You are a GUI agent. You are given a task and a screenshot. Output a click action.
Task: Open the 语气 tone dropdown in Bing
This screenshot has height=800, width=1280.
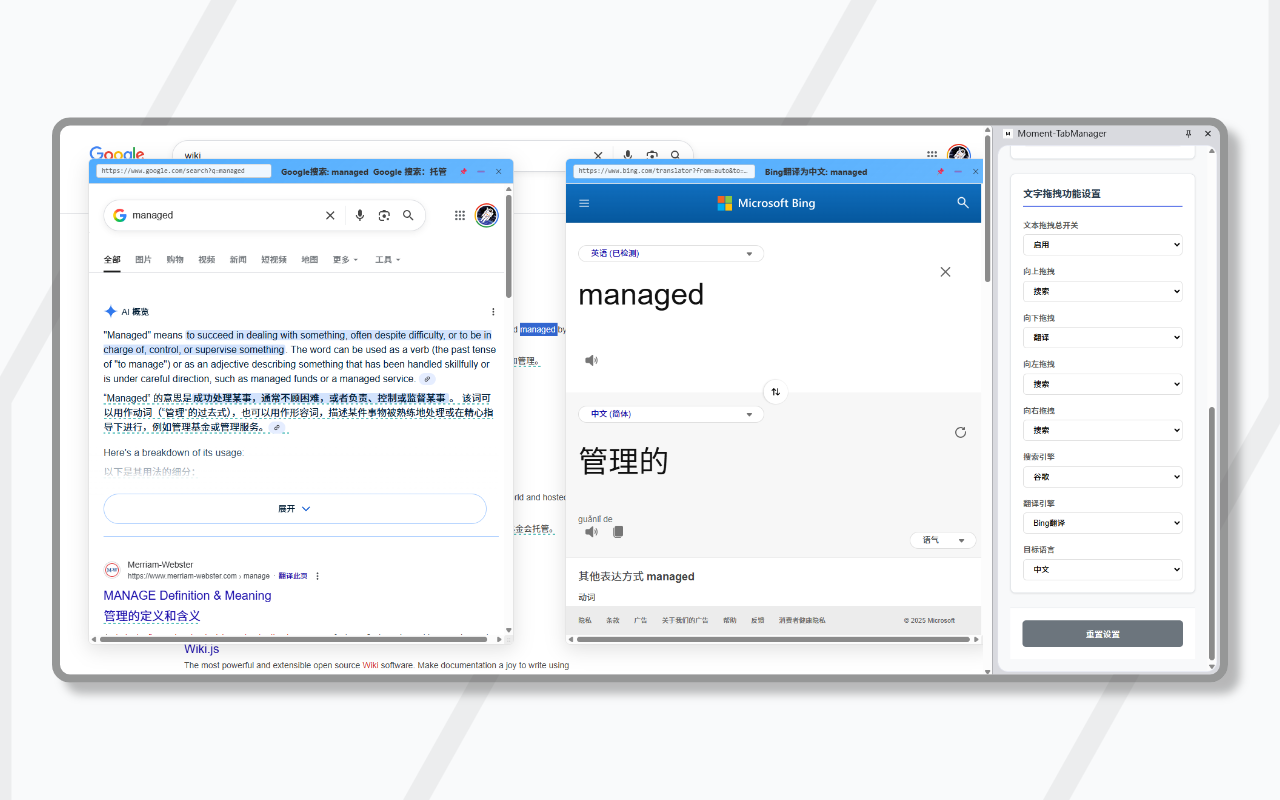click(943, 540)
